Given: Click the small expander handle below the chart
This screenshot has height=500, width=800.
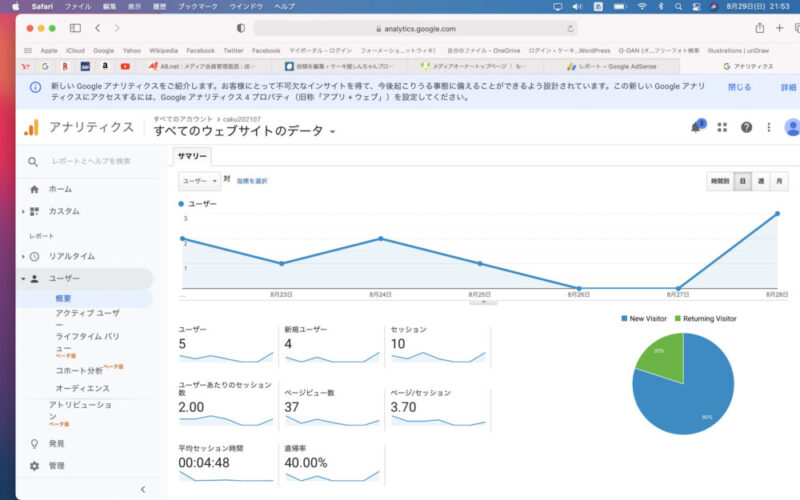Looking at the screenshot, I should (483, 302).
